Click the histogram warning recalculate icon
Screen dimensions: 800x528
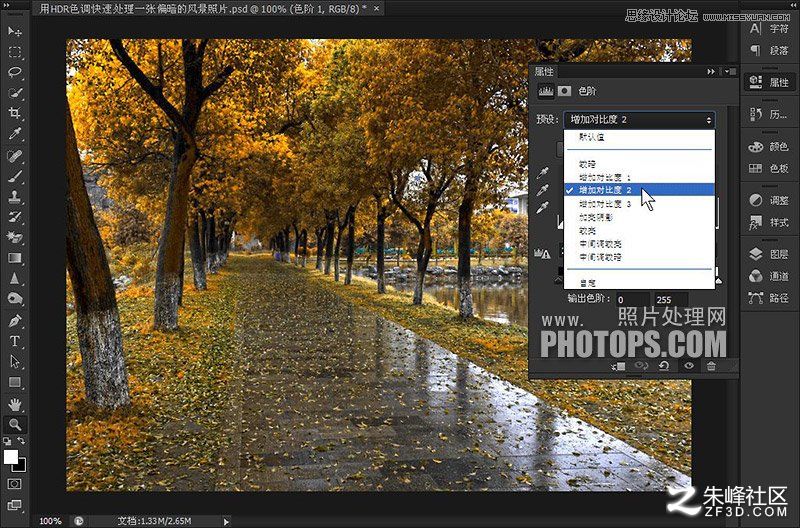coord(542,253)
